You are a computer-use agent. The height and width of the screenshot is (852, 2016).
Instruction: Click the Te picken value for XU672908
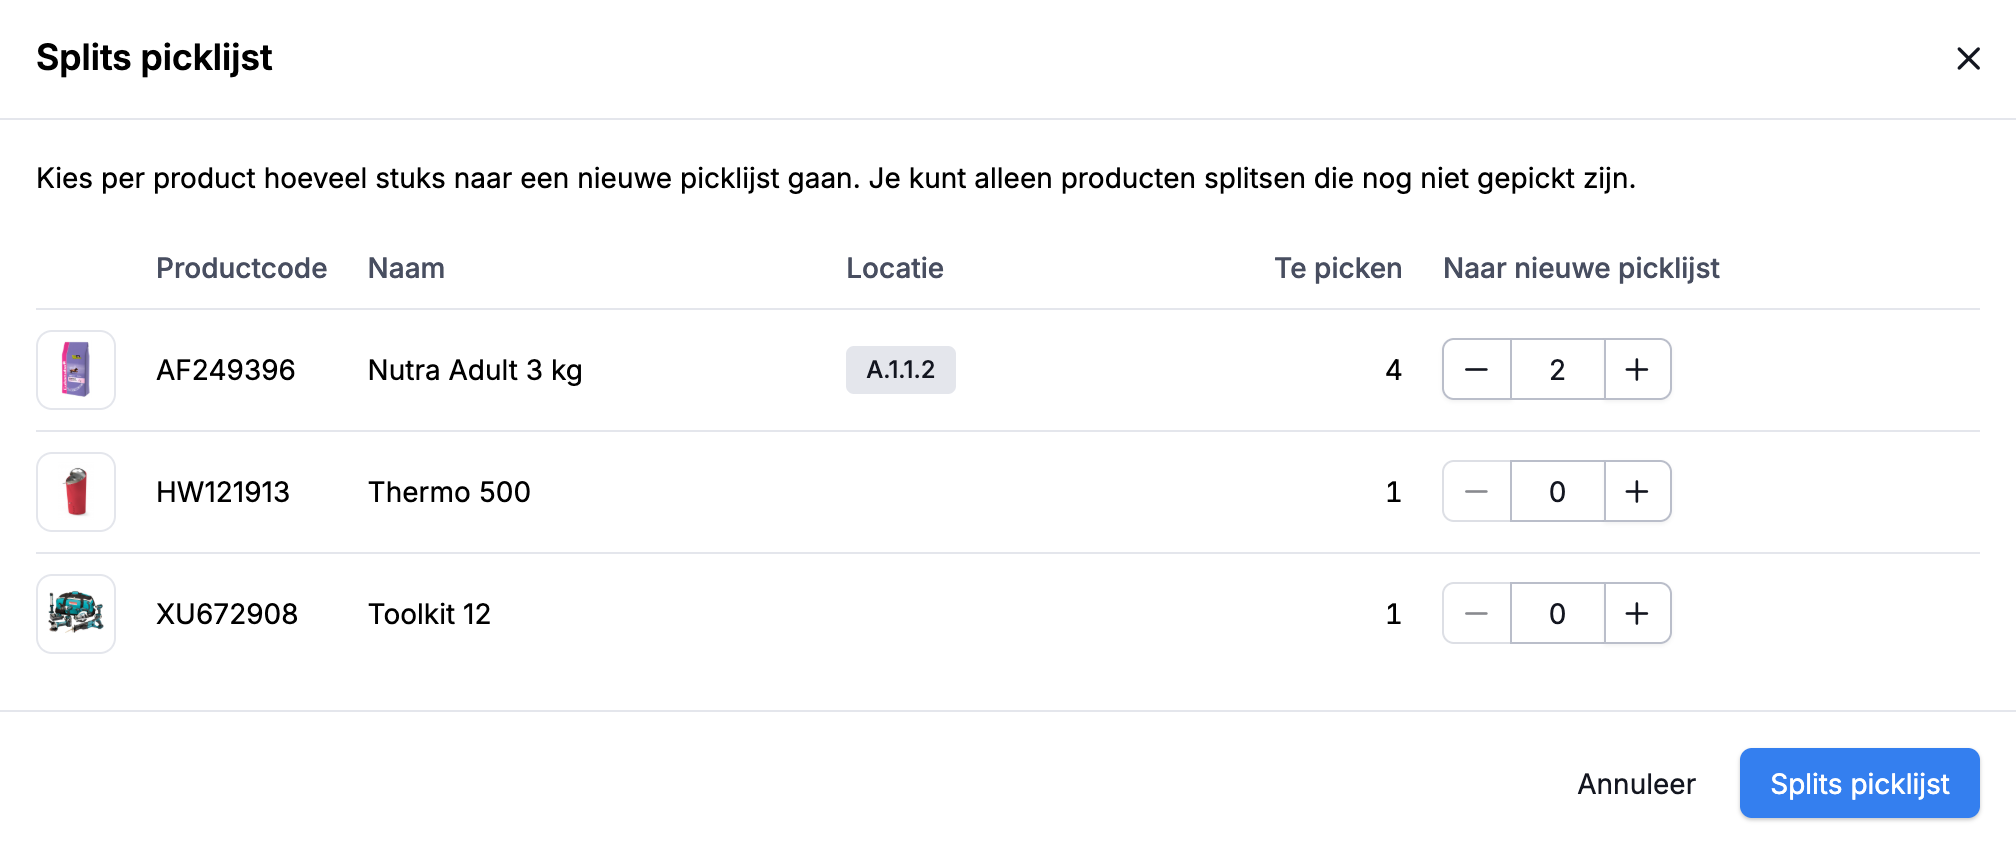point(1394,614)
